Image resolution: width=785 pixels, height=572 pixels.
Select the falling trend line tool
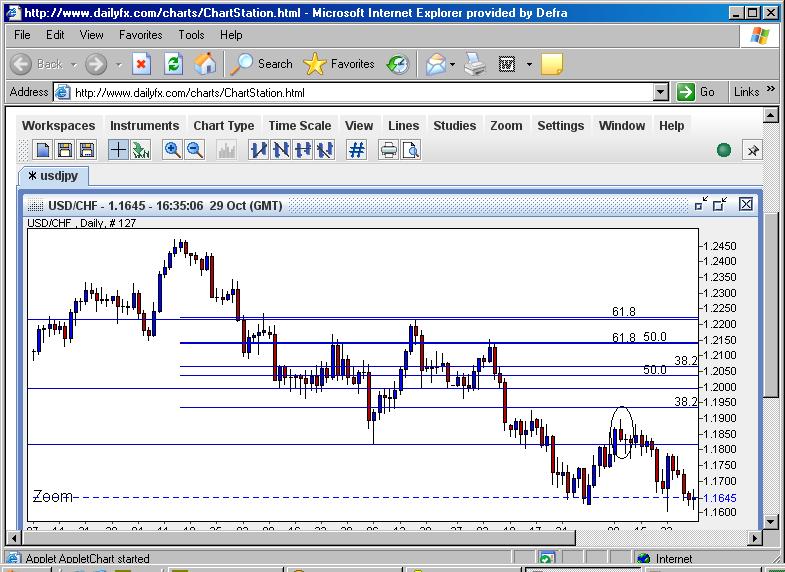click(280, 150)
